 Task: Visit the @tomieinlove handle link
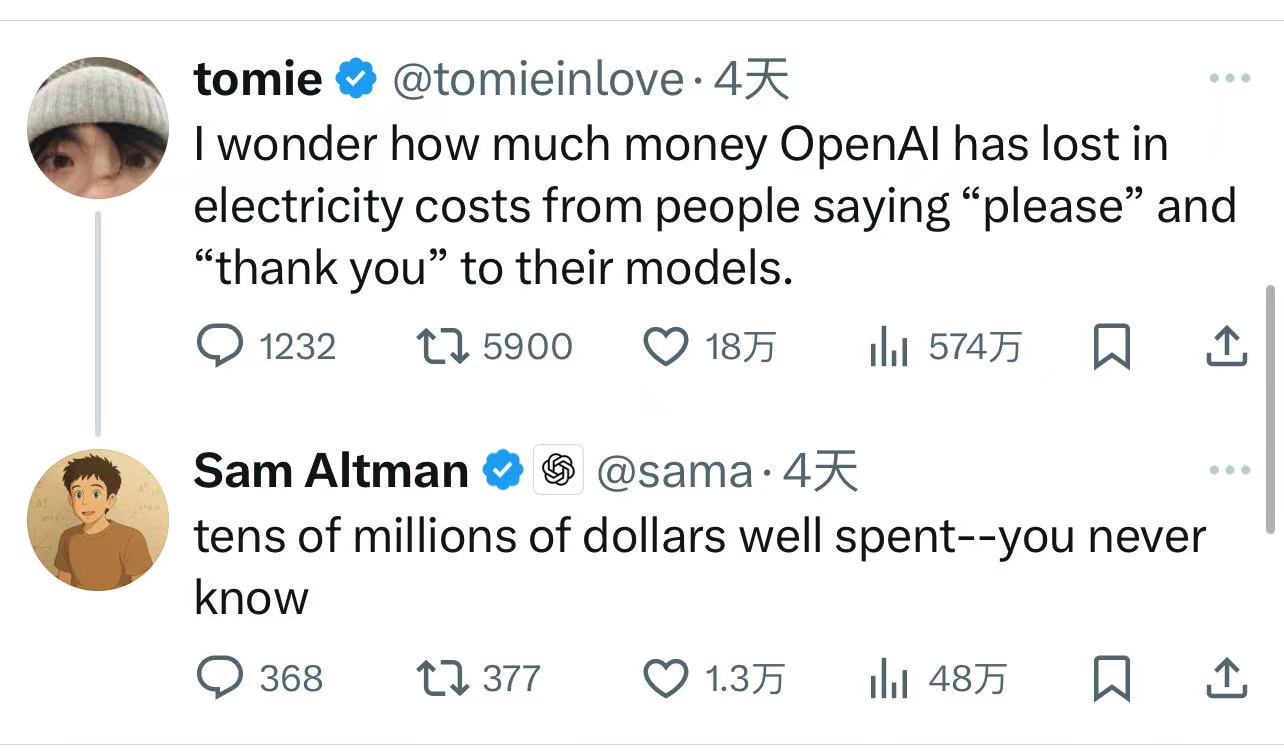(x=538, y=79)
